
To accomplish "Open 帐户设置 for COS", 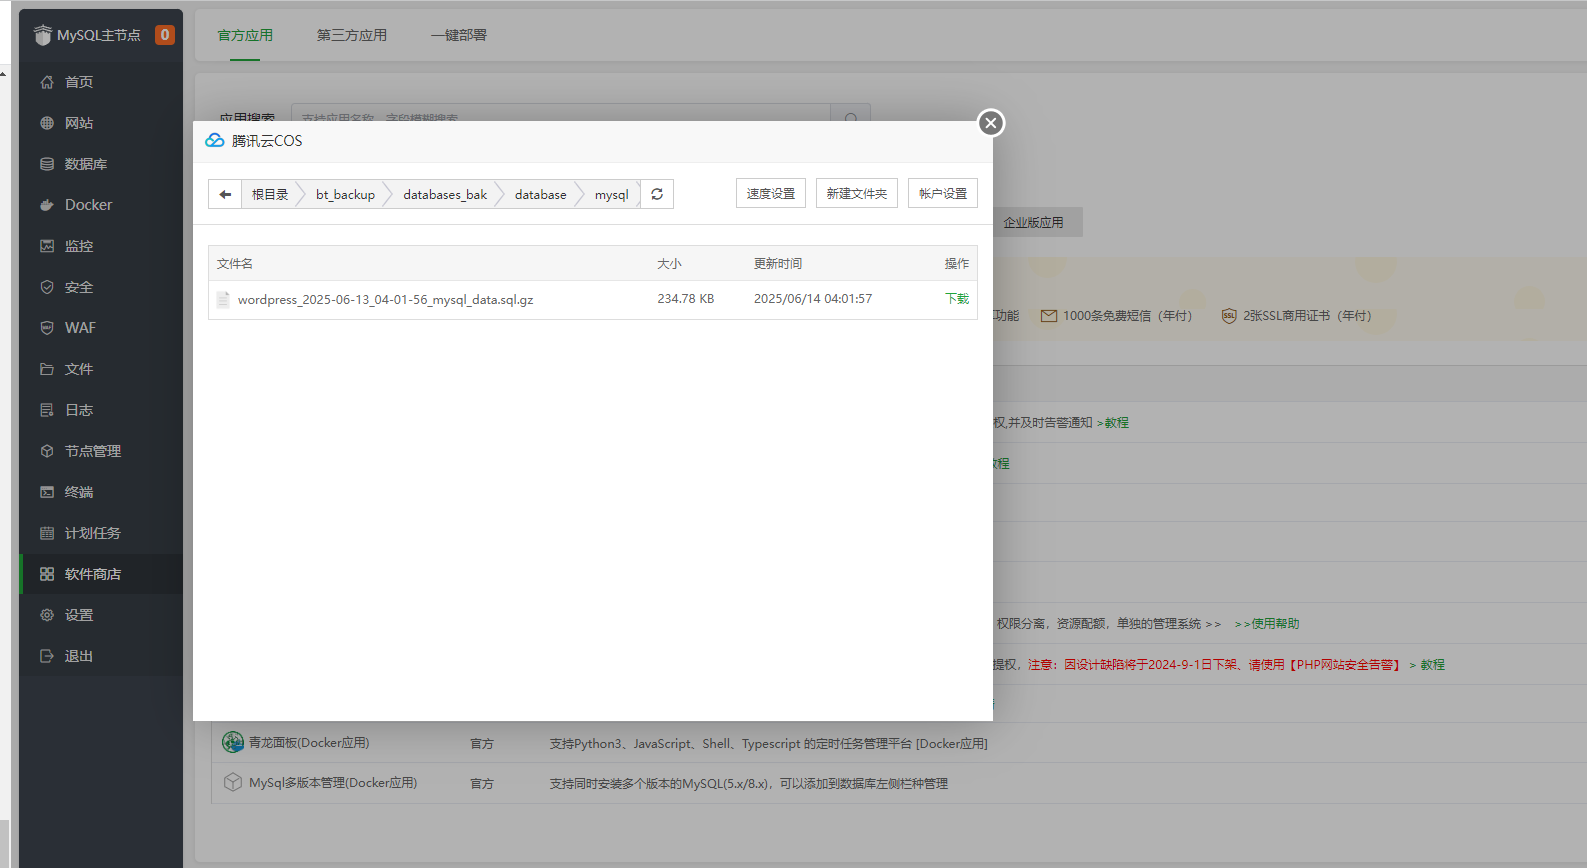I will tap(943, 193).
